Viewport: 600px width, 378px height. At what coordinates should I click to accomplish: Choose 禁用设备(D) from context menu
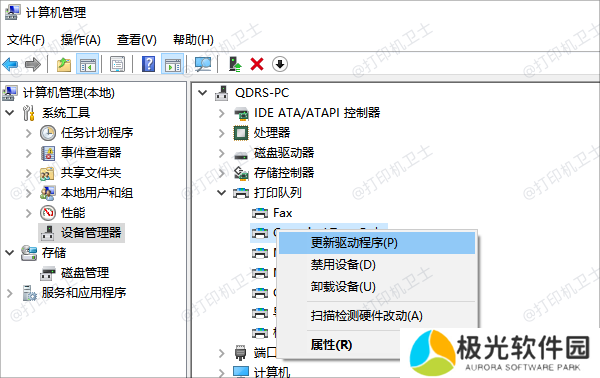[377, 265]
